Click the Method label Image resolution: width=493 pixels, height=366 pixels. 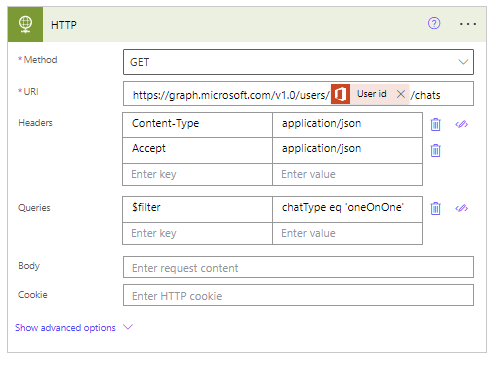pos(40,60)
